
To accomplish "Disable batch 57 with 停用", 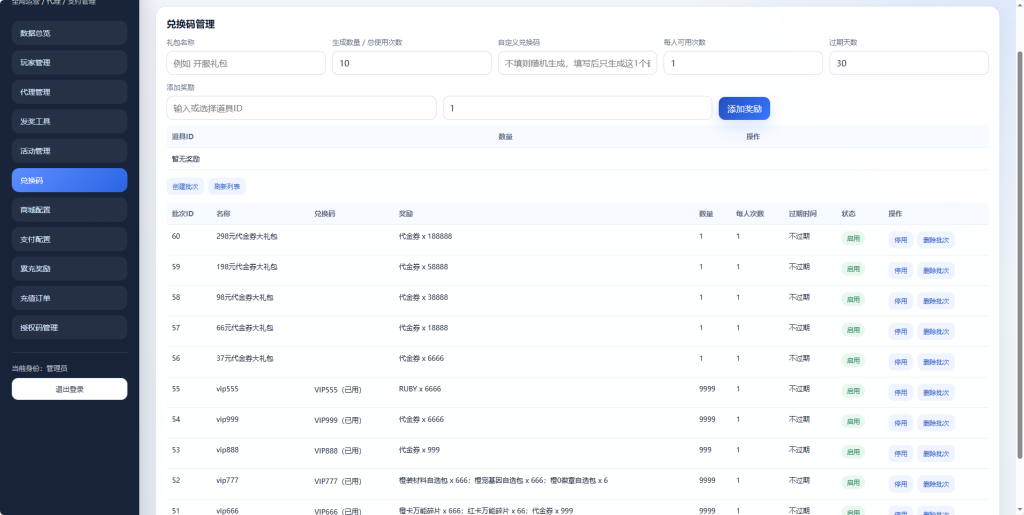I will [x=901, y=332].
